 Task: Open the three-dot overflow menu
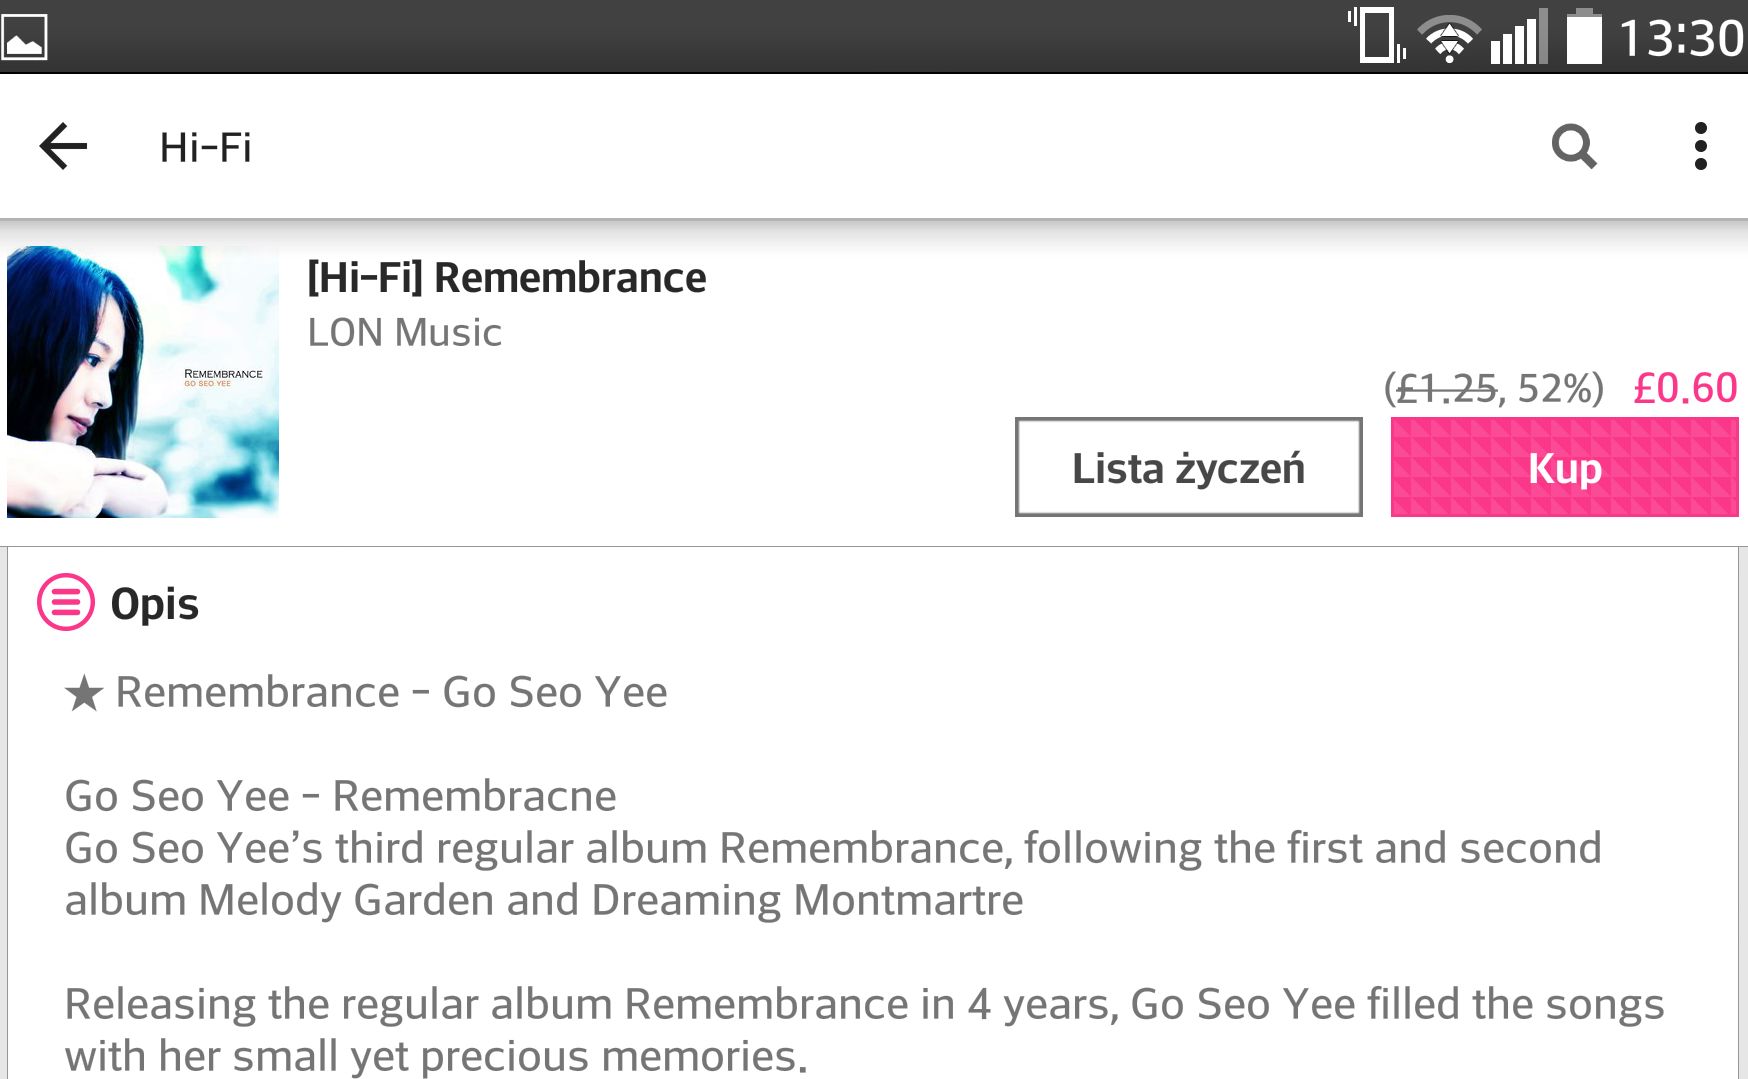pos(1700,147)
